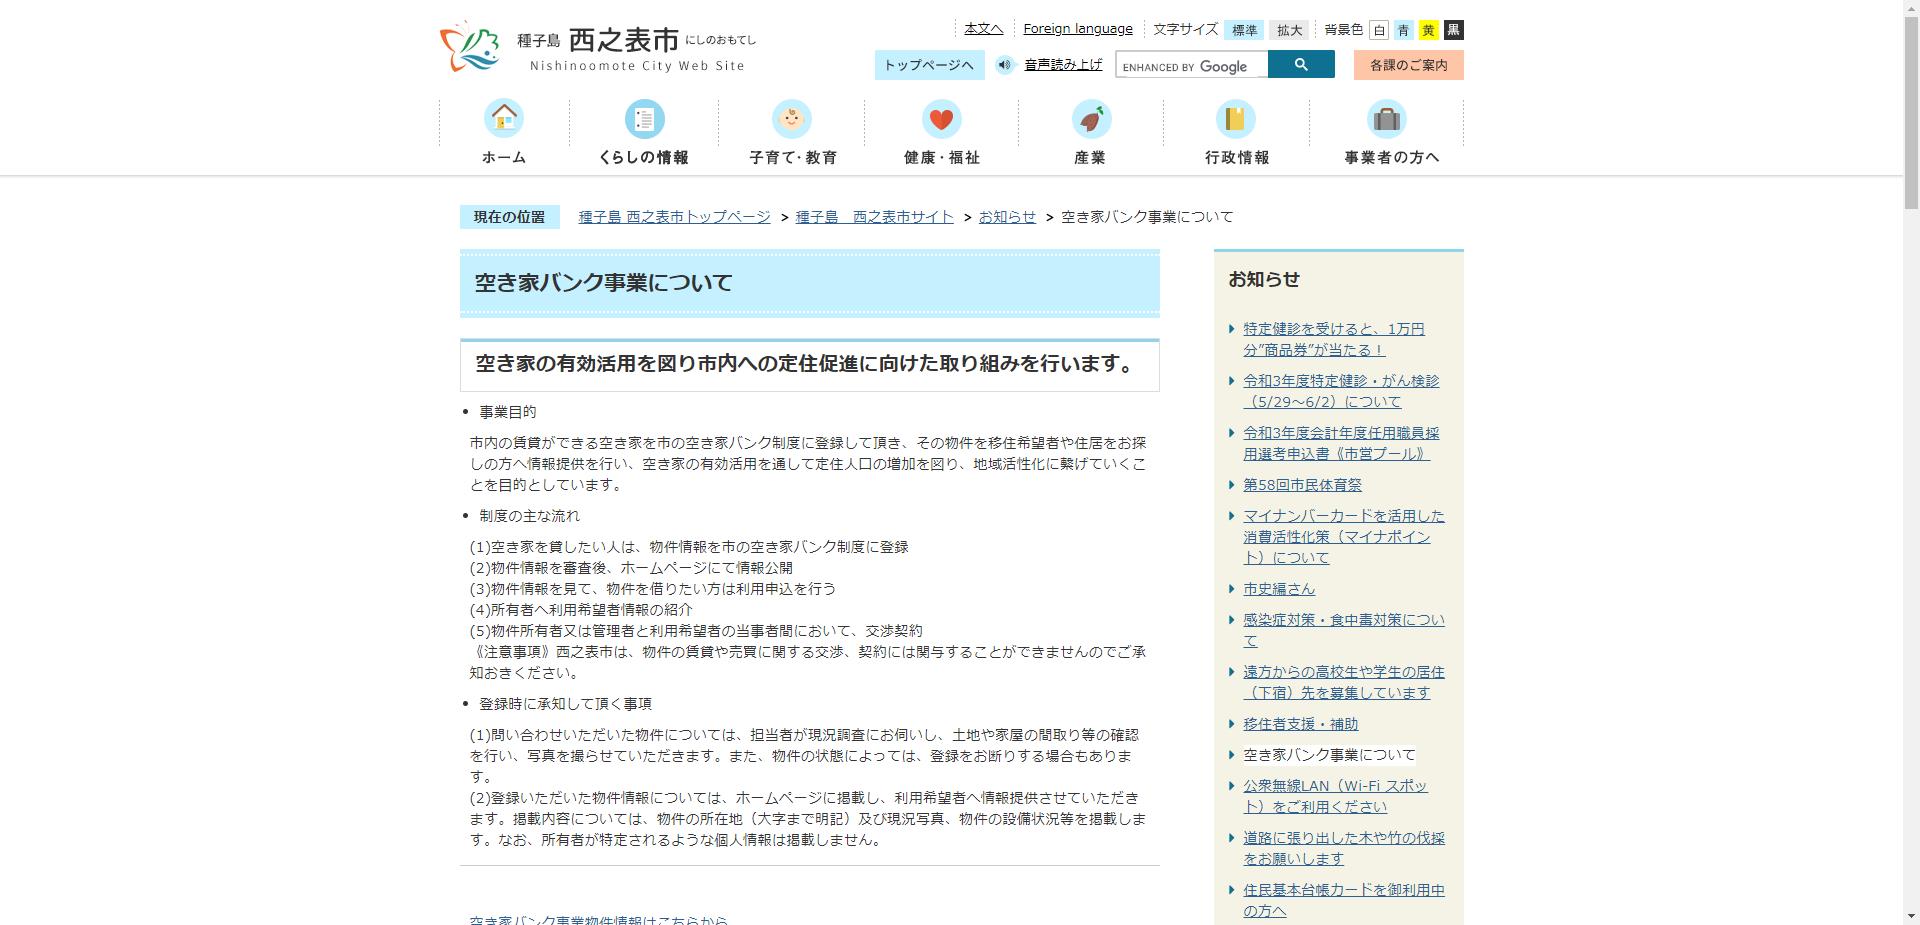The image size is (1920, 925).
Task: Open the ホーム home navigation icon
Action: (x=505, y=118)
